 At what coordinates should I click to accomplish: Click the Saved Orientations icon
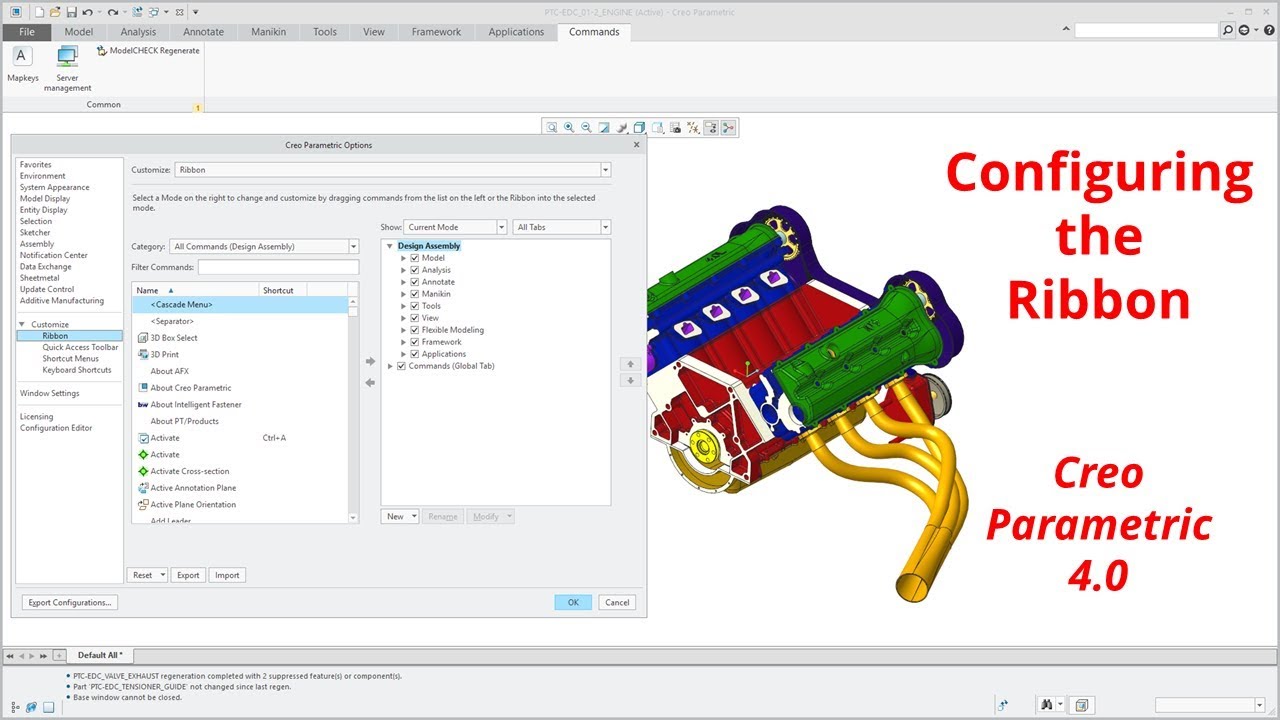pos(657,128)
